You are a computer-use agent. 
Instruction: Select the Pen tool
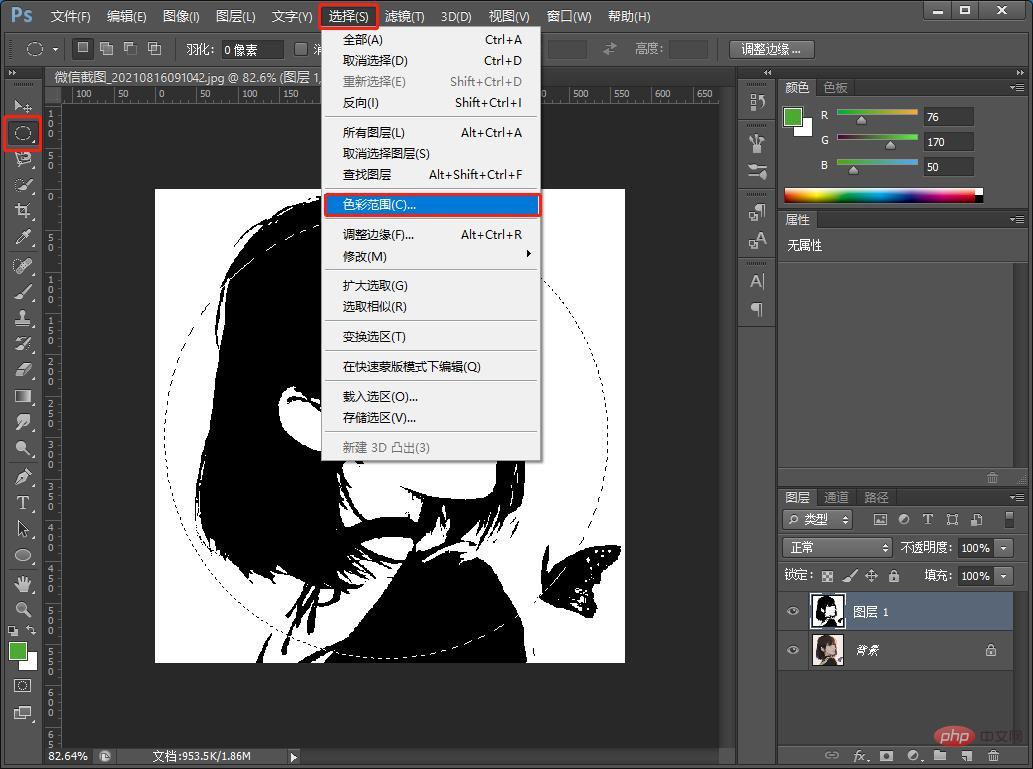pos(22,476)
